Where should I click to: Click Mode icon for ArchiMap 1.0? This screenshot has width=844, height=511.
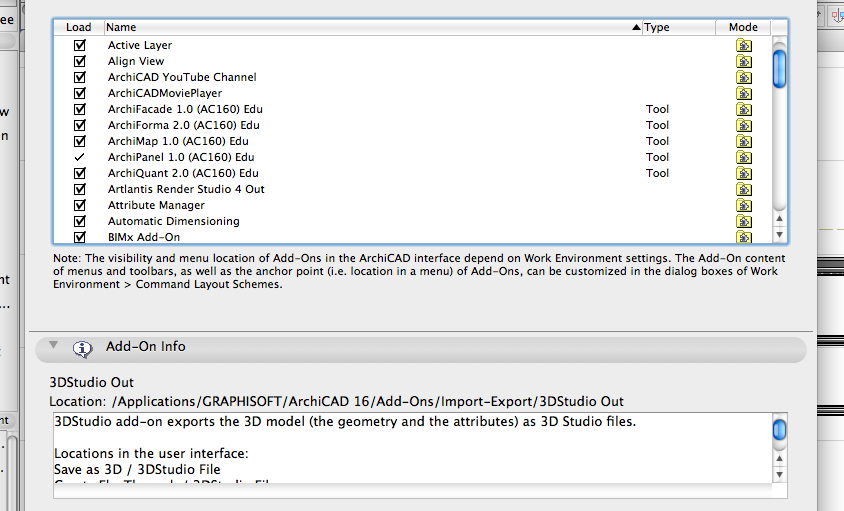click(744, 142)
